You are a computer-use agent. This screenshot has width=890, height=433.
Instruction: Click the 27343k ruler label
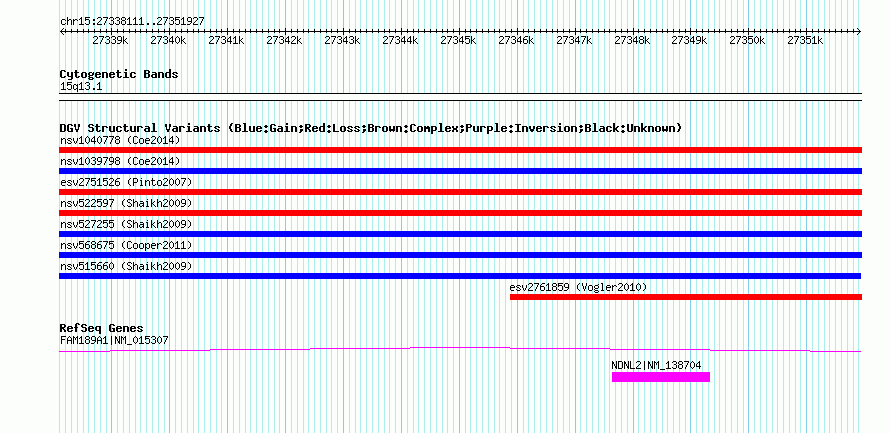(342, 40)
